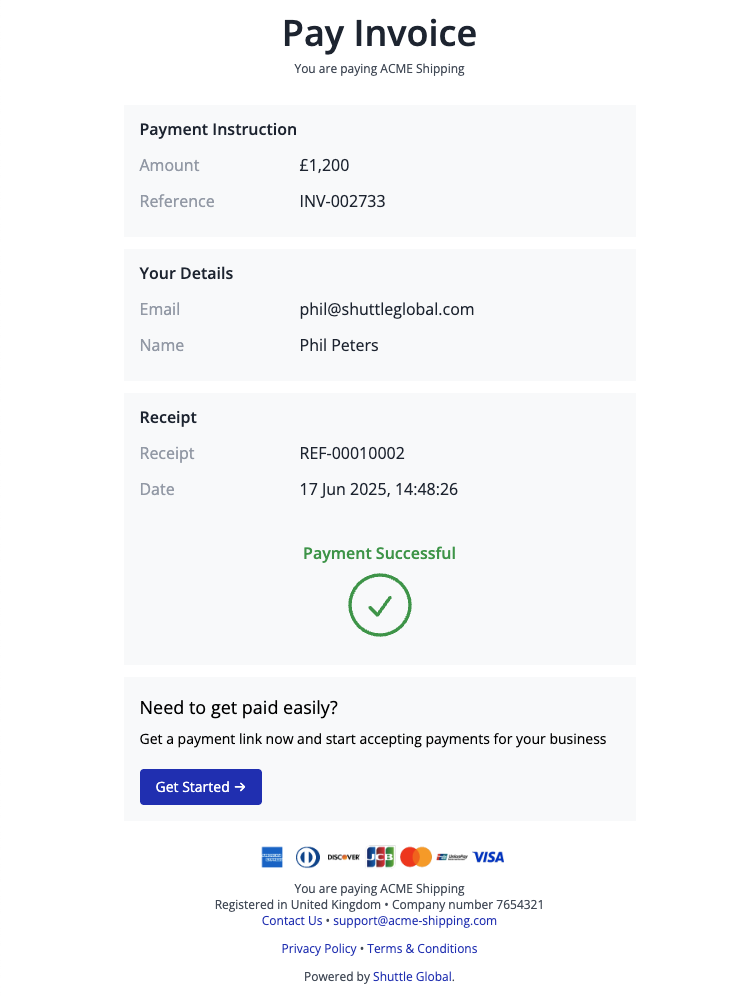The width and height of the screenshot is (755, 998).
Task: Click the green payment success checkmark
Action: click(x=380, y=605)
